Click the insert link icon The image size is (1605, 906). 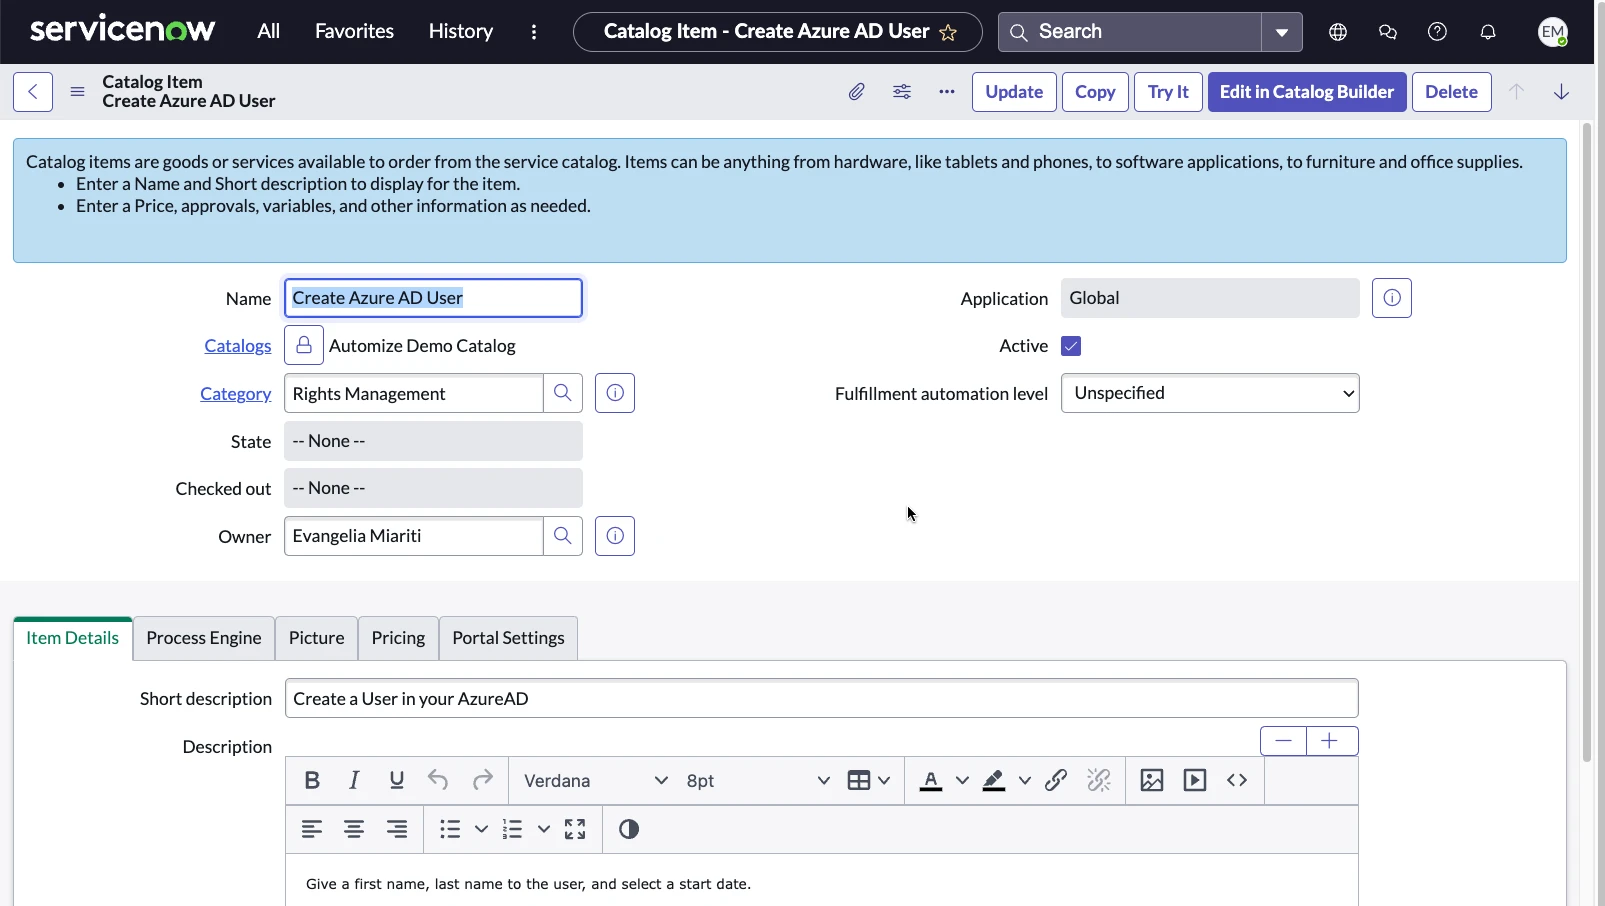tap(1056, 781)
